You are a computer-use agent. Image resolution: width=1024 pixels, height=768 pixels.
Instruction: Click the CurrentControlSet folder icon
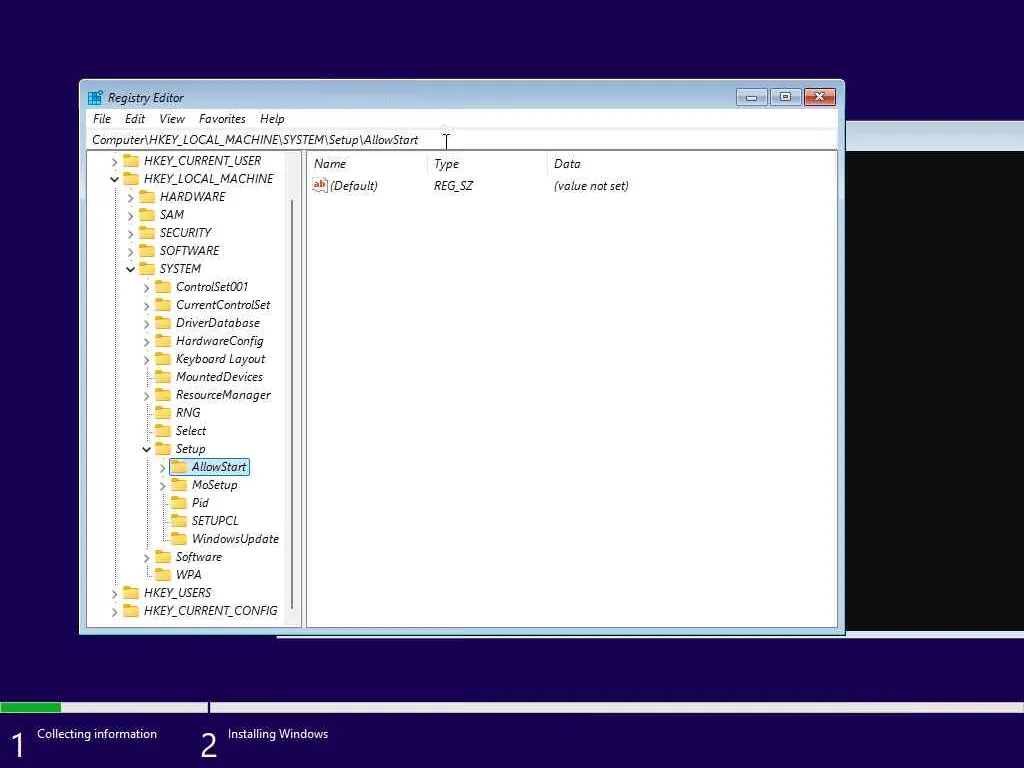(x=163, y=305)
